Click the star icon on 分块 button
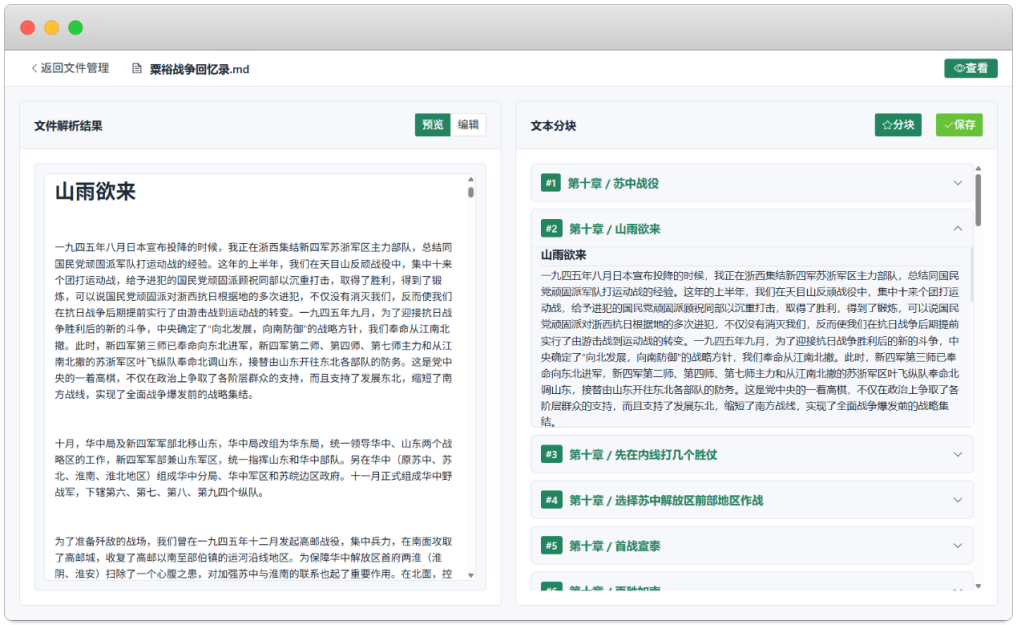The image size is (1017, 625). pyautogui.click(x=887, y=125)
